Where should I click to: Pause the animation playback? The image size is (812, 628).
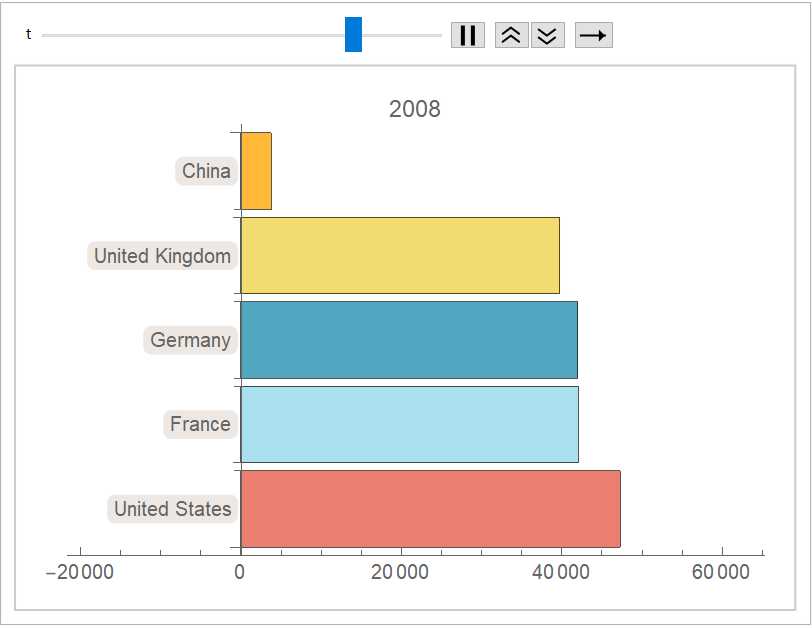pos(467,35)
